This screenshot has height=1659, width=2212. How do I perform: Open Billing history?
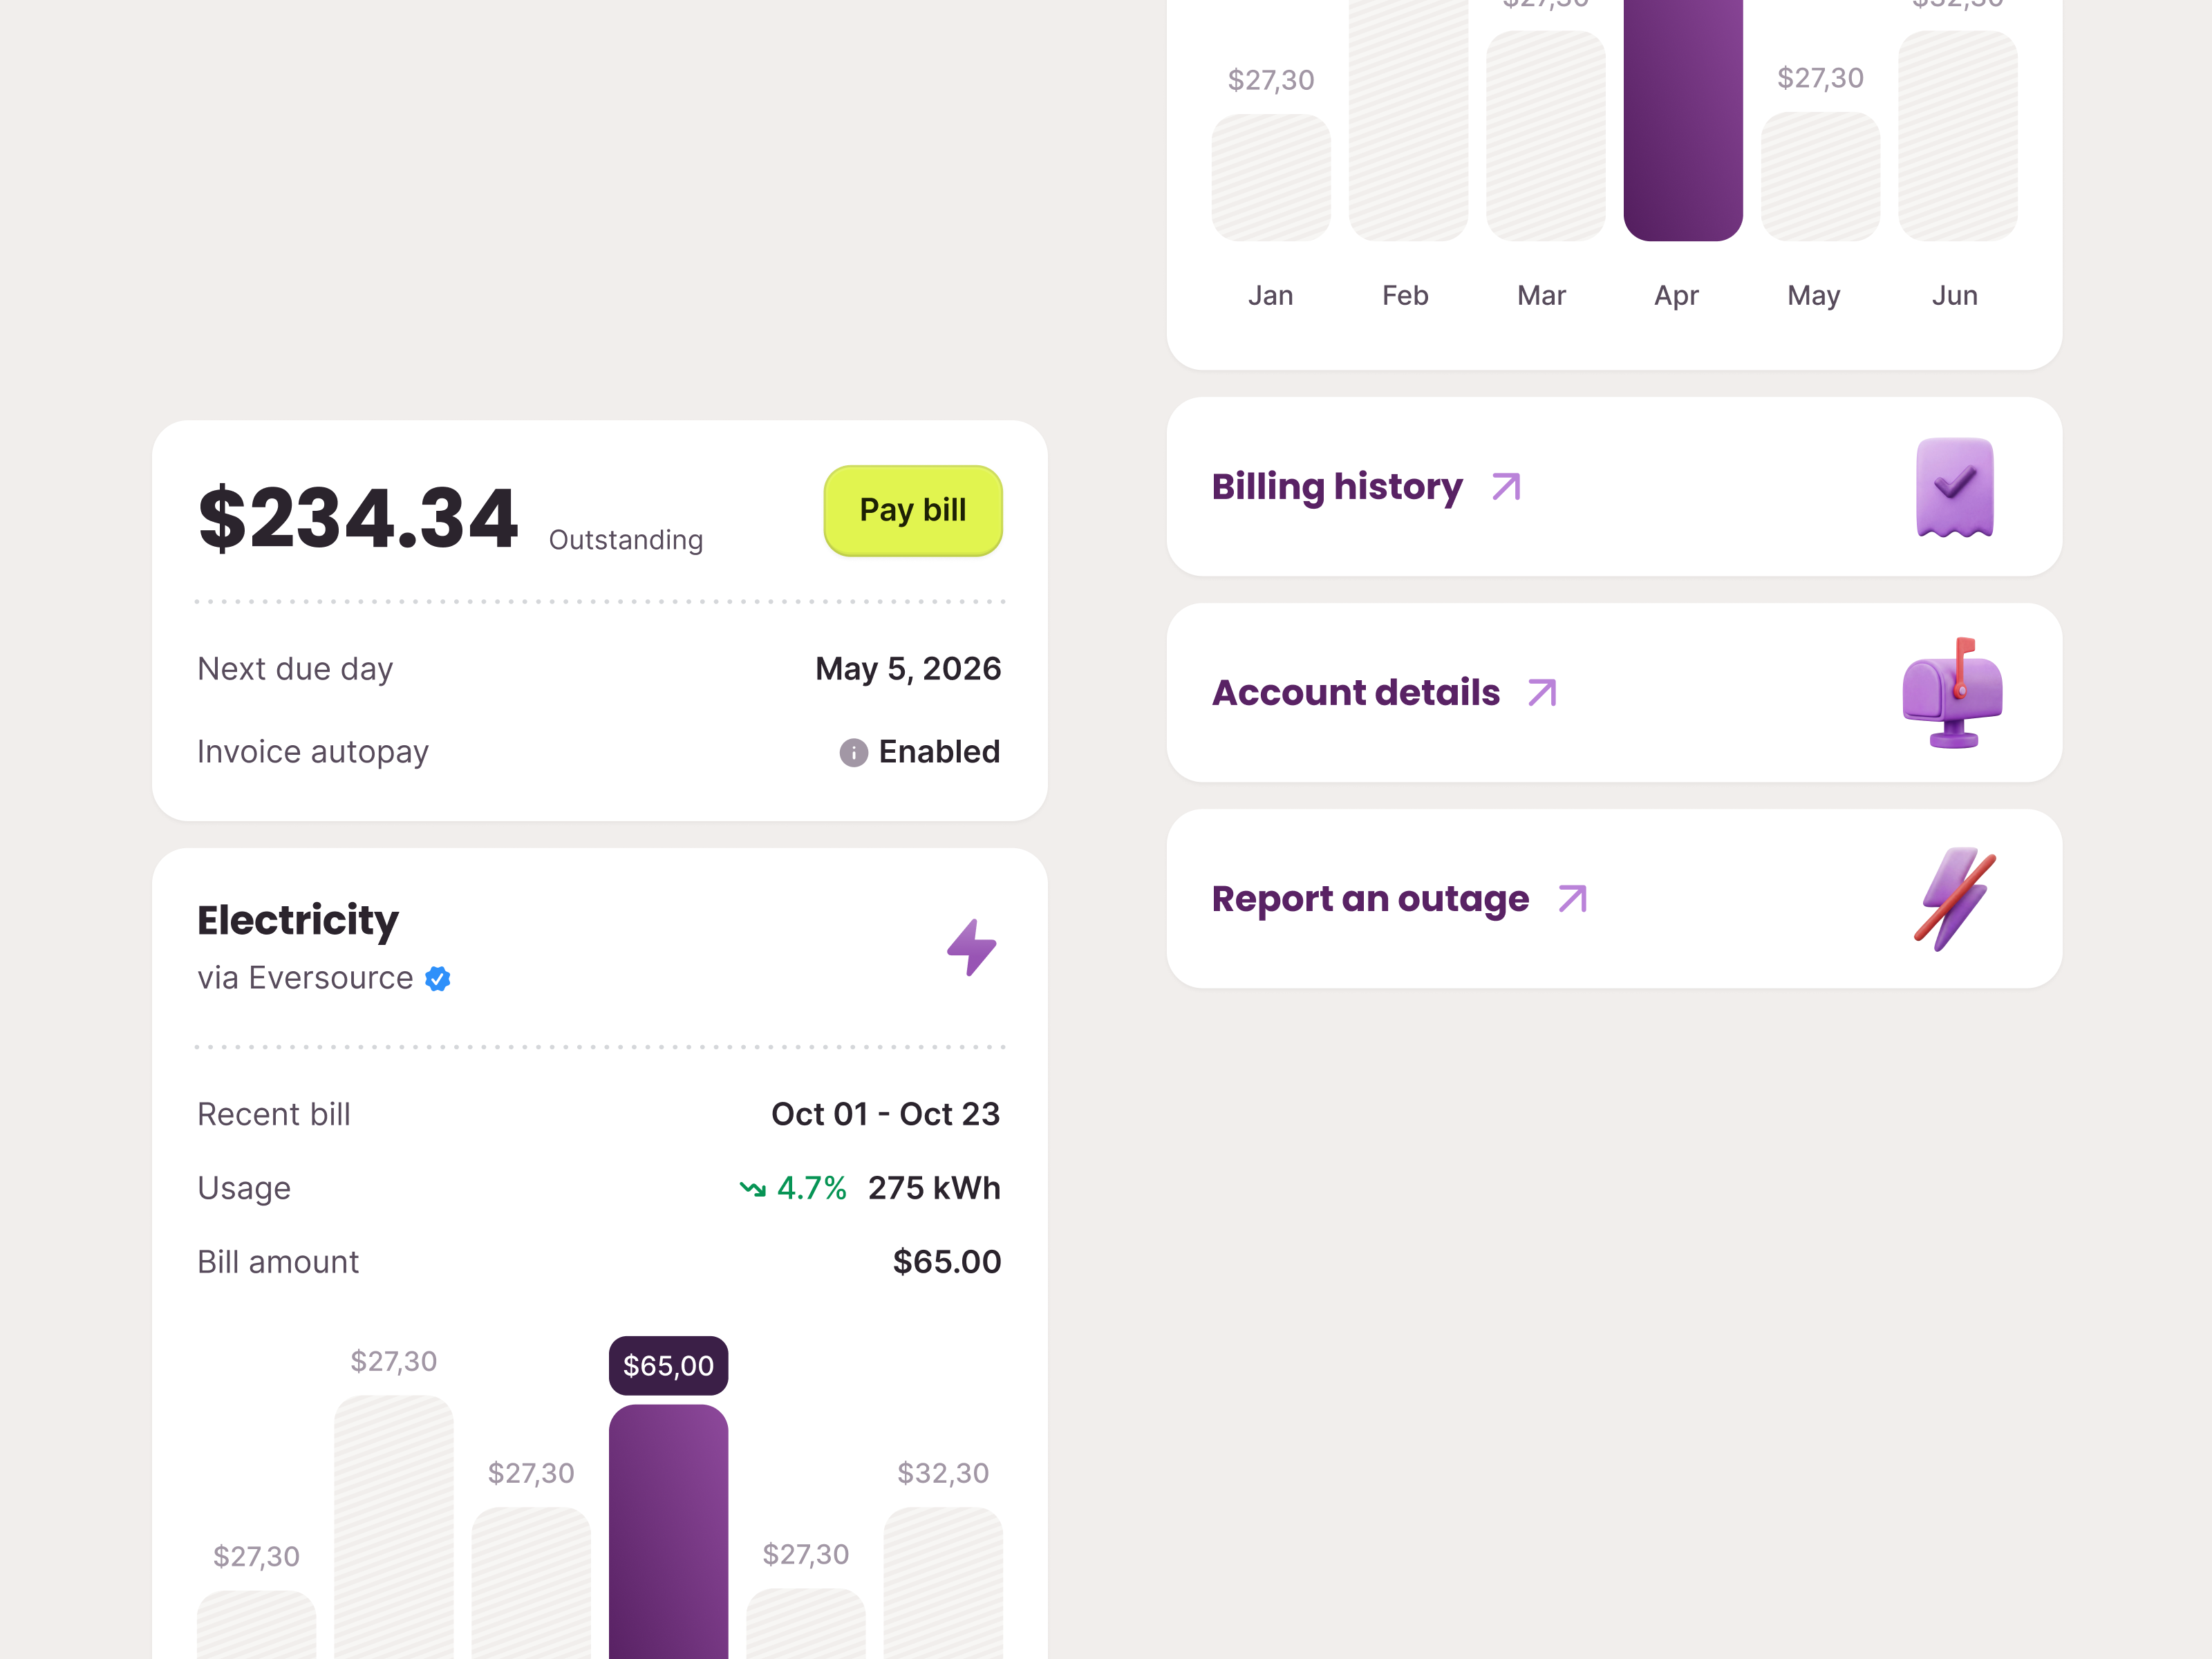pos(1337,487)
